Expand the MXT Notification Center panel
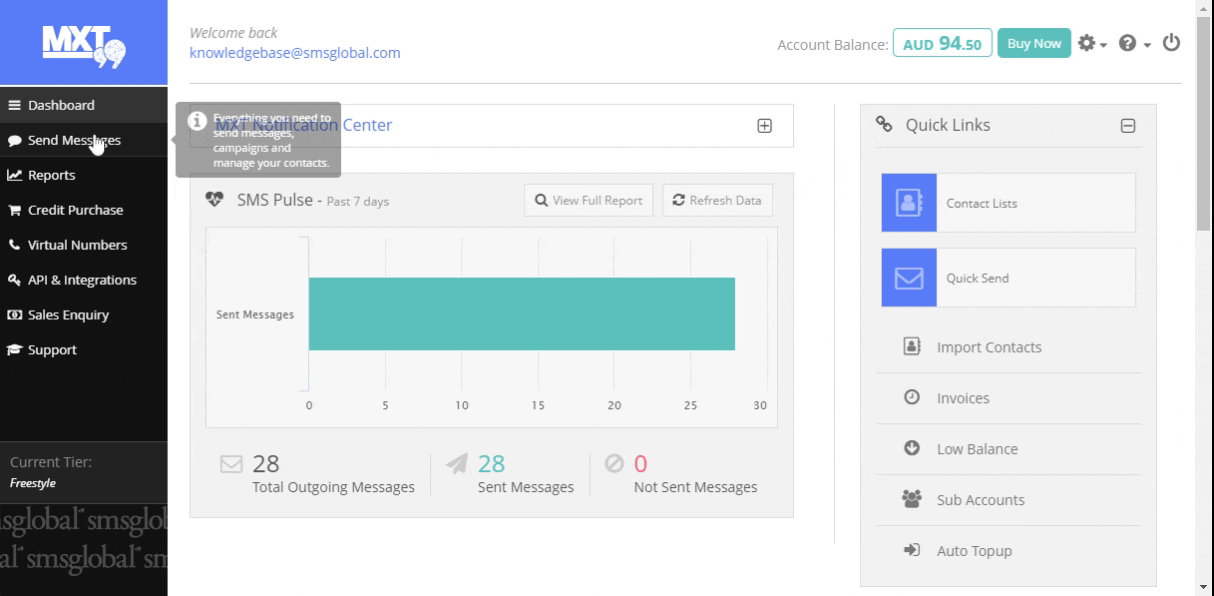Viewport: 1214px width, 596px height. tap(764, 126)
